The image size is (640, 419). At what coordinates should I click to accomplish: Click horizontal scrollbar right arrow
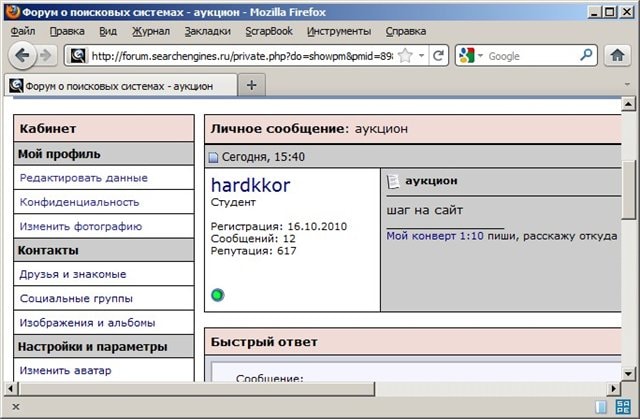click(x=613, y=388)
